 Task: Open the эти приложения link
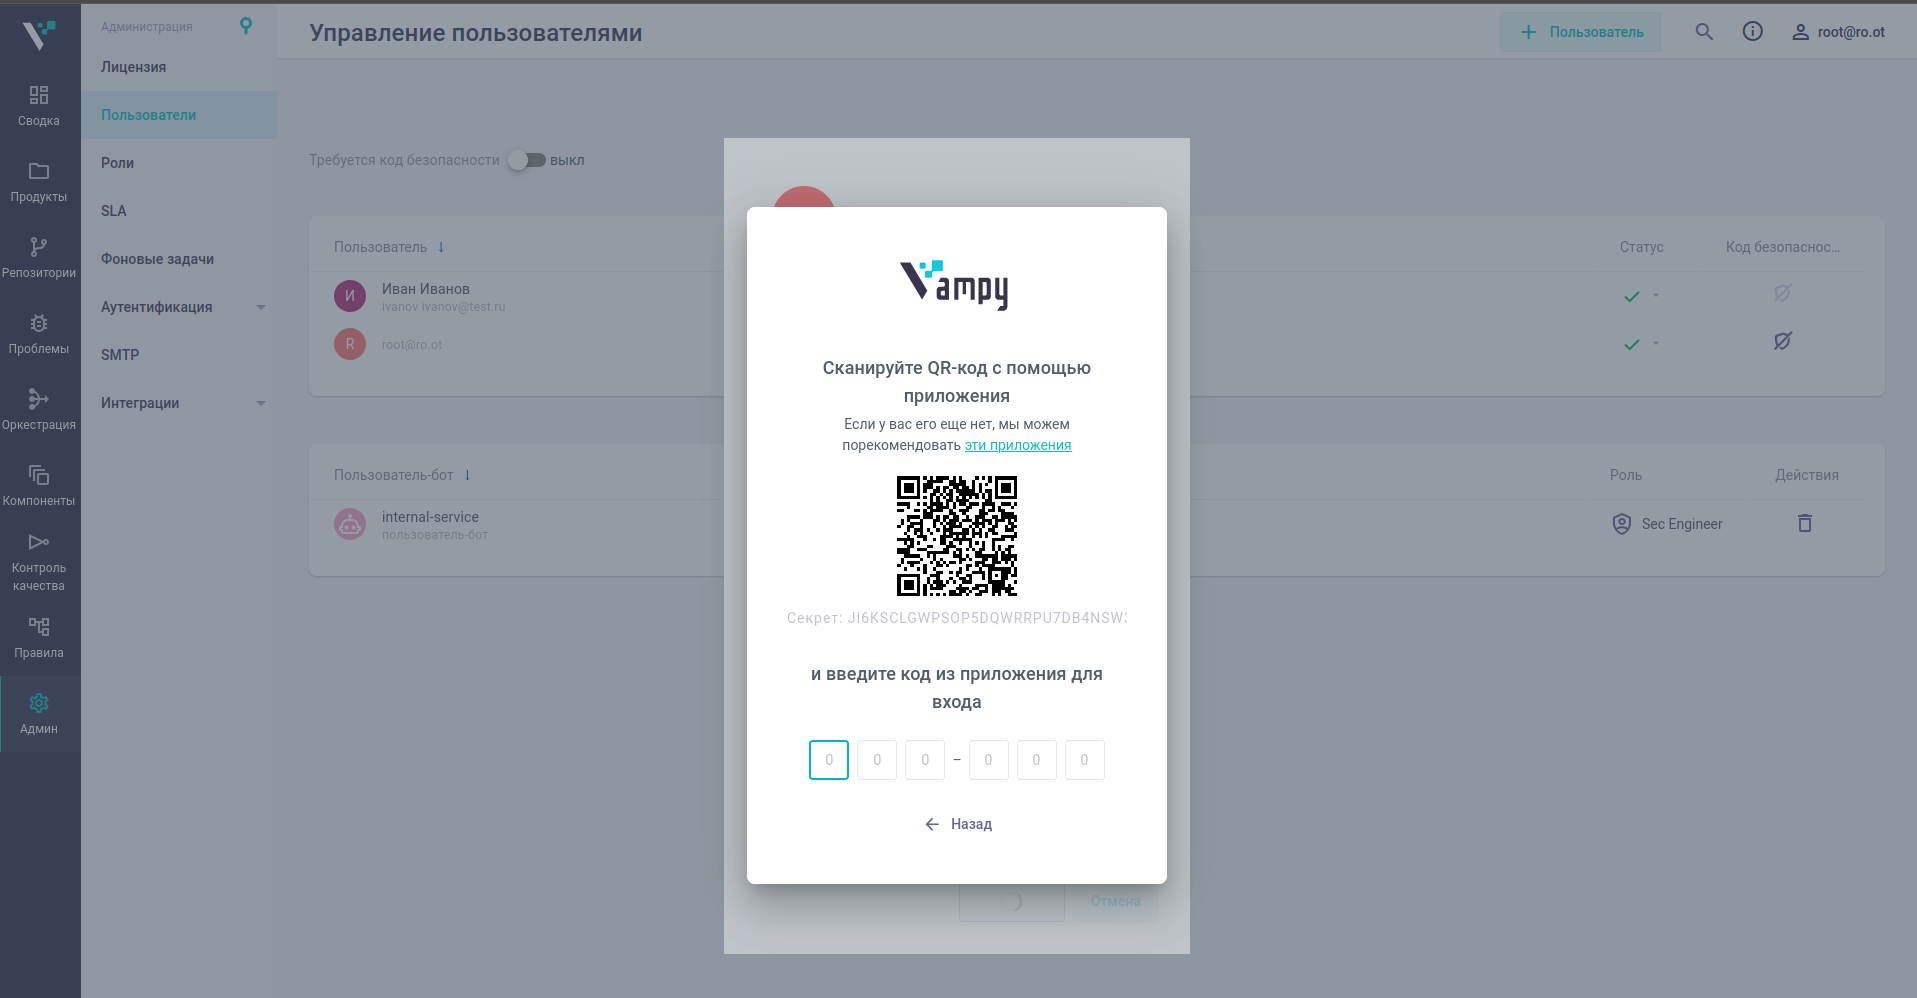1017,446
